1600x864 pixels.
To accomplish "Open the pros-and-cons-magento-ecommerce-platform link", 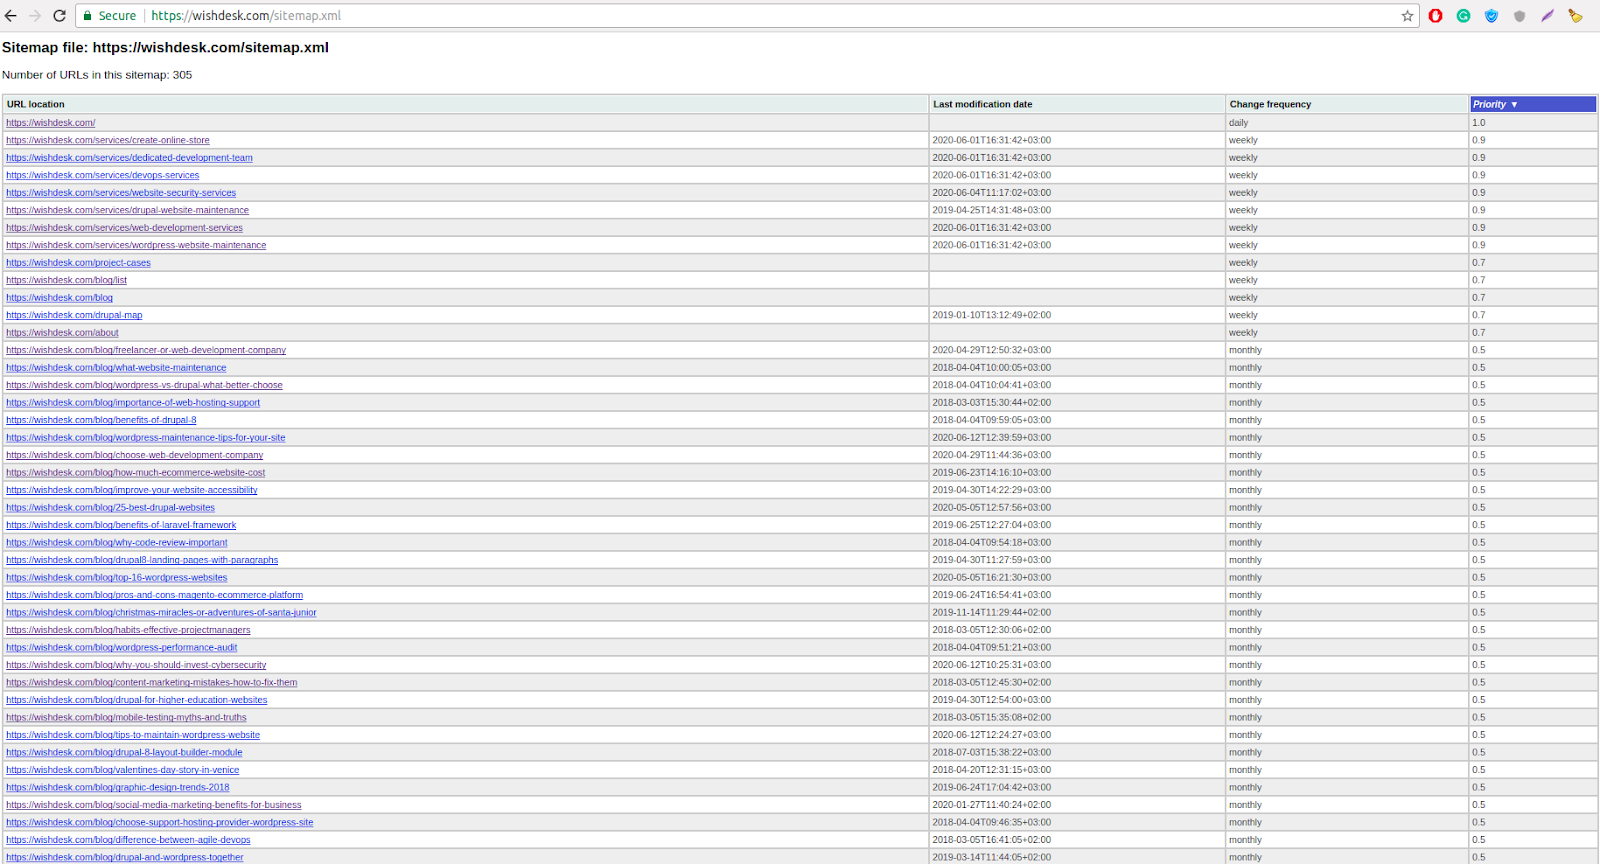I will tap(154, 595).
